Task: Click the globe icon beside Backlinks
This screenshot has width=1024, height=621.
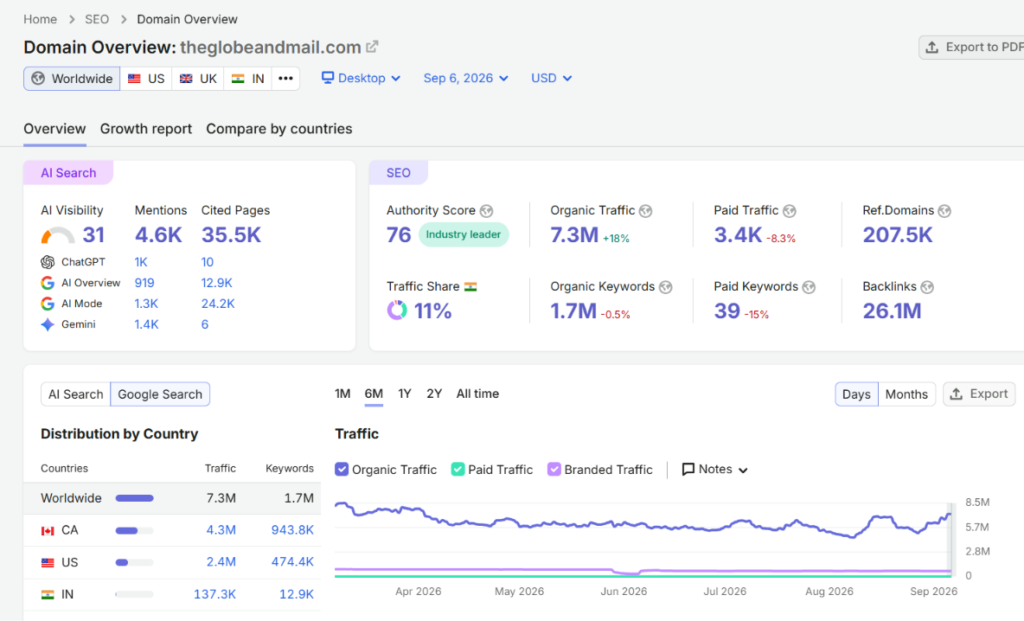Action: click(x=927, y=287)
